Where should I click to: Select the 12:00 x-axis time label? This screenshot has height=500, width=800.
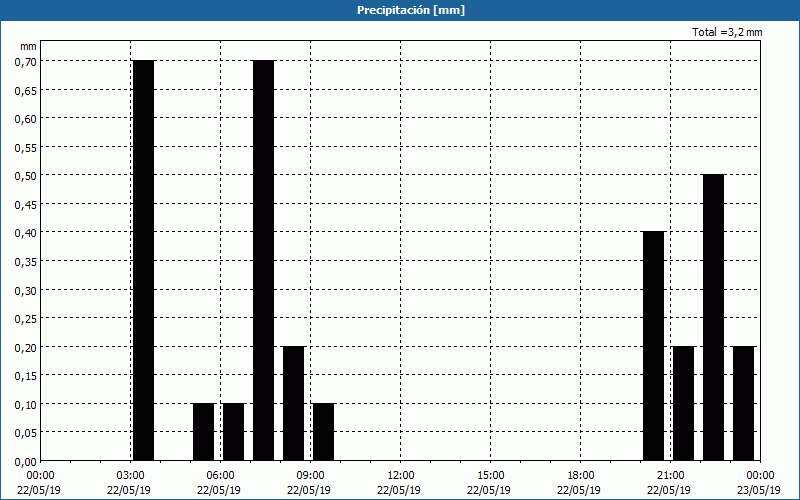click(x=401, y=476)
